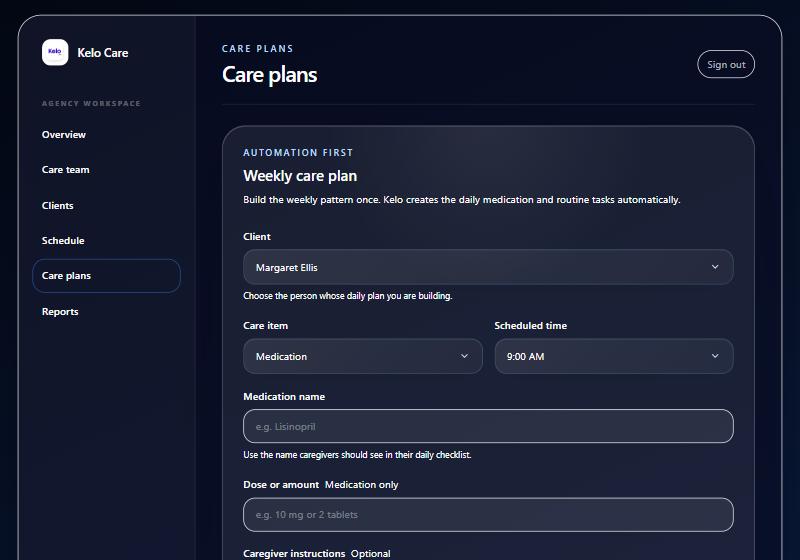800x560 pixels.
Task: Click the 'Build the weekly pattern once' description
Action: [x=462, y=199]
